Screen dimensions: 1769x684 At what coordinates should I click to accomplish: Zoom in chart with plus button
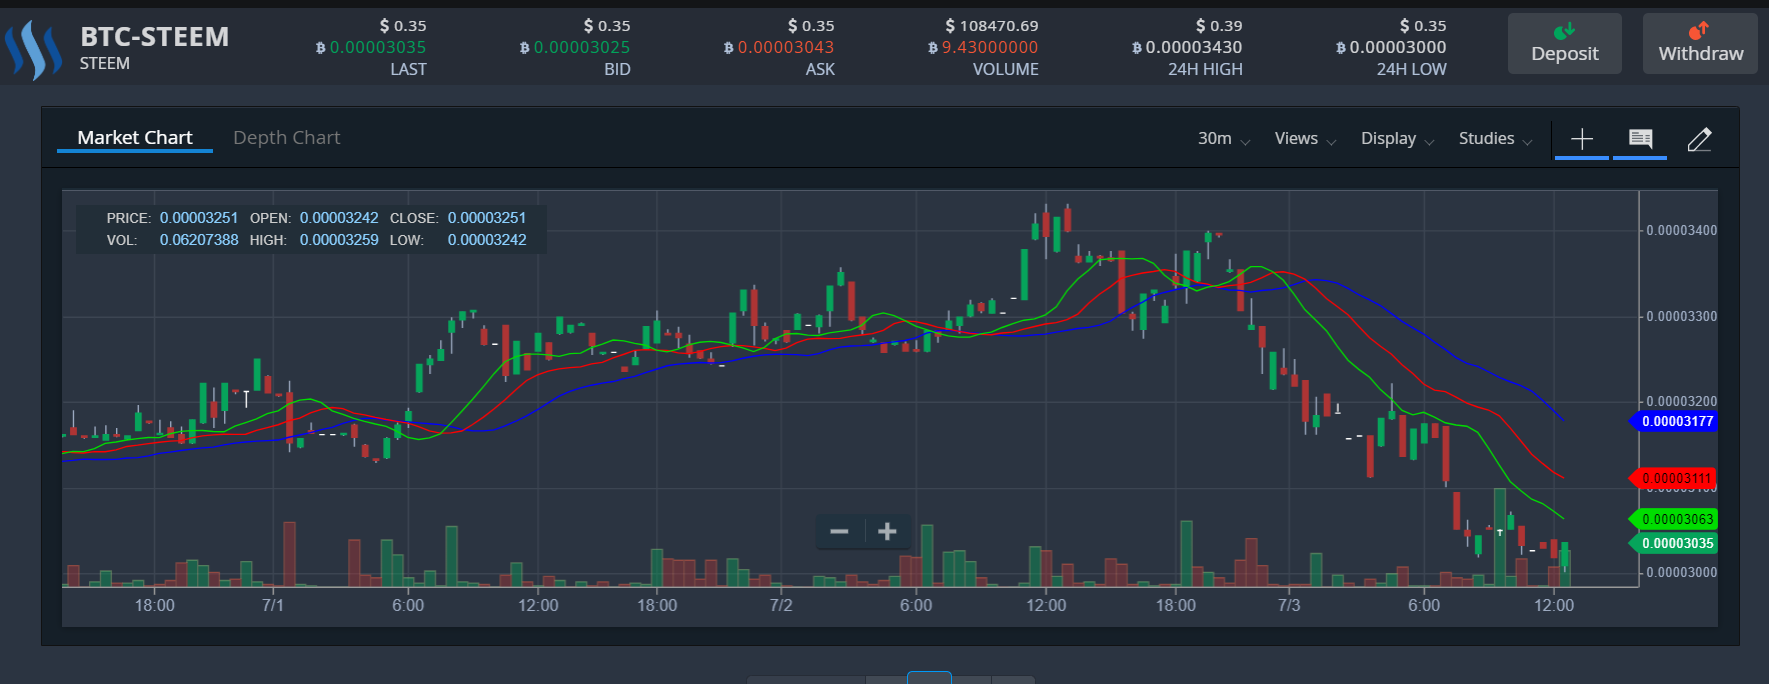click(x=887, y=531)
